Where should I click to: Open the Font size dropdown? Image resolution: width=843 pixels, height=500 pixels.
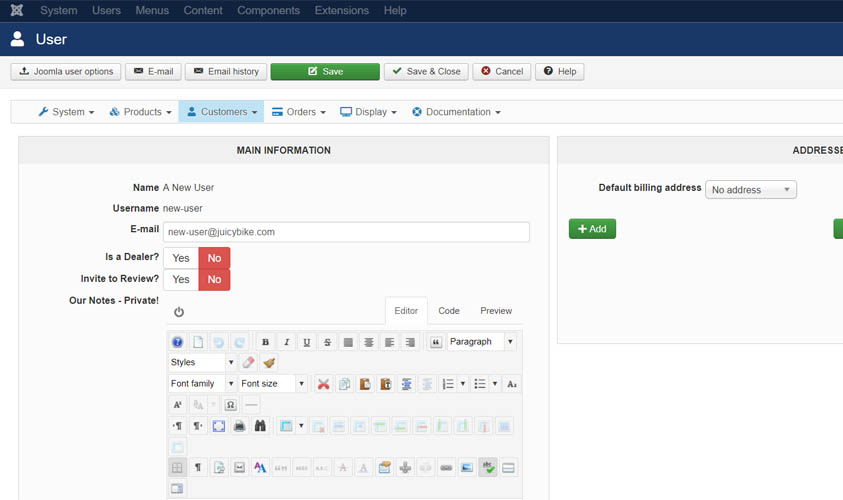click(x=273, y=384)
